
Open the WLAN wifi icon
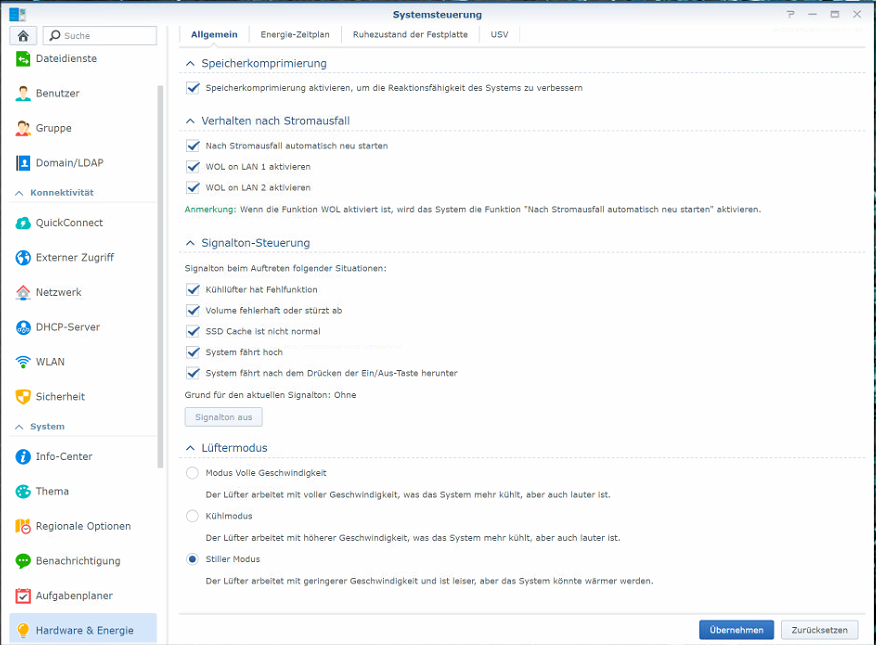pos(24,362)
